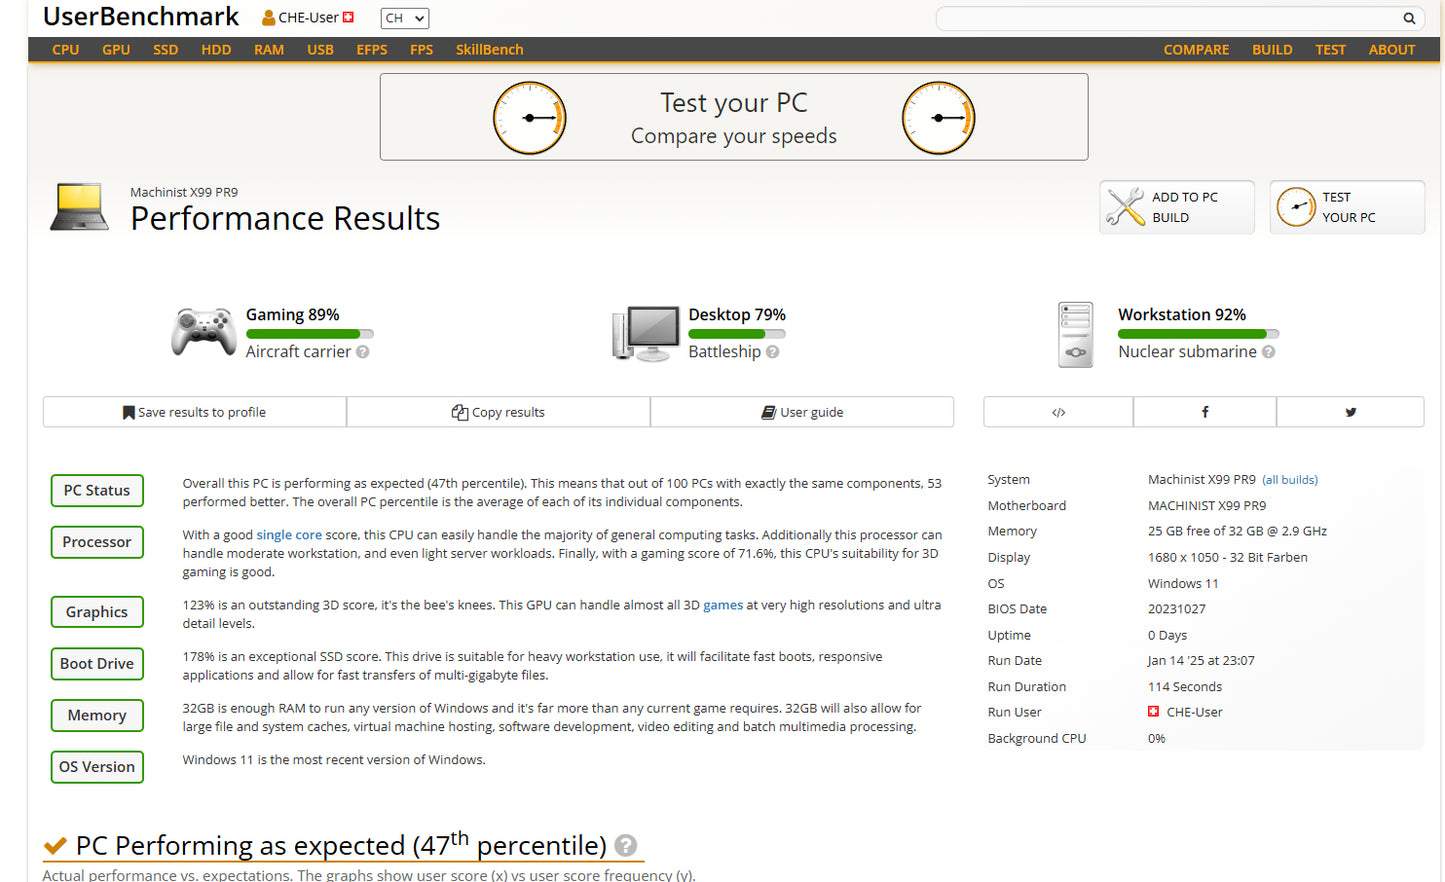Open the HDD menu
This screenshot has width=1445, height=882.
216,49
